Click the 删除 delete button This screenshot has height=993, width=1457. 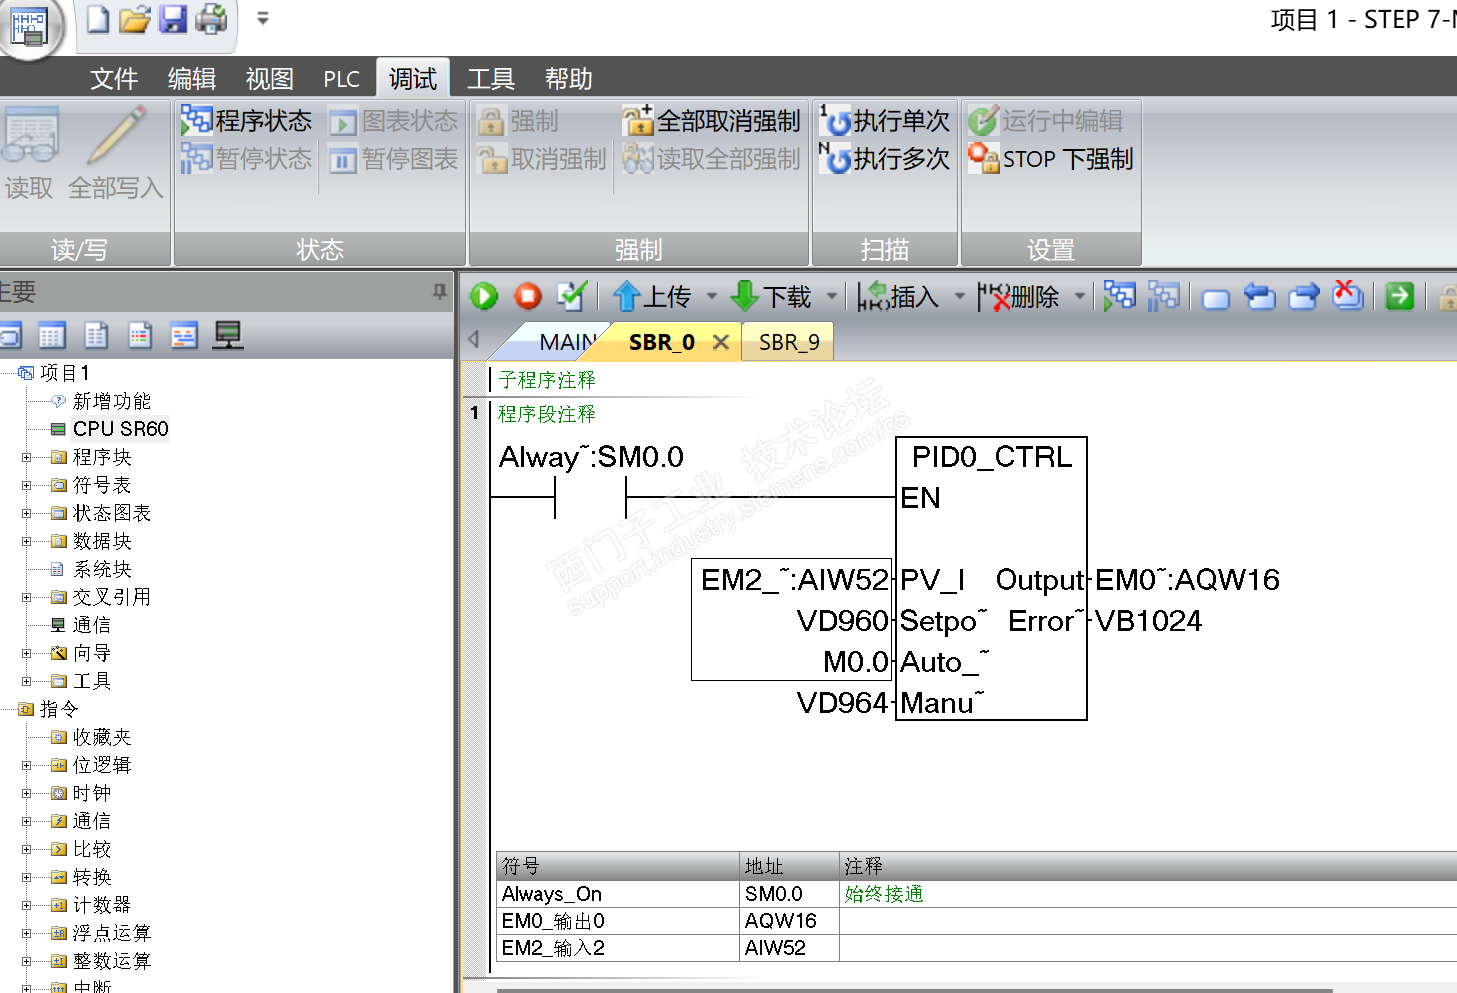(1018, 296)
